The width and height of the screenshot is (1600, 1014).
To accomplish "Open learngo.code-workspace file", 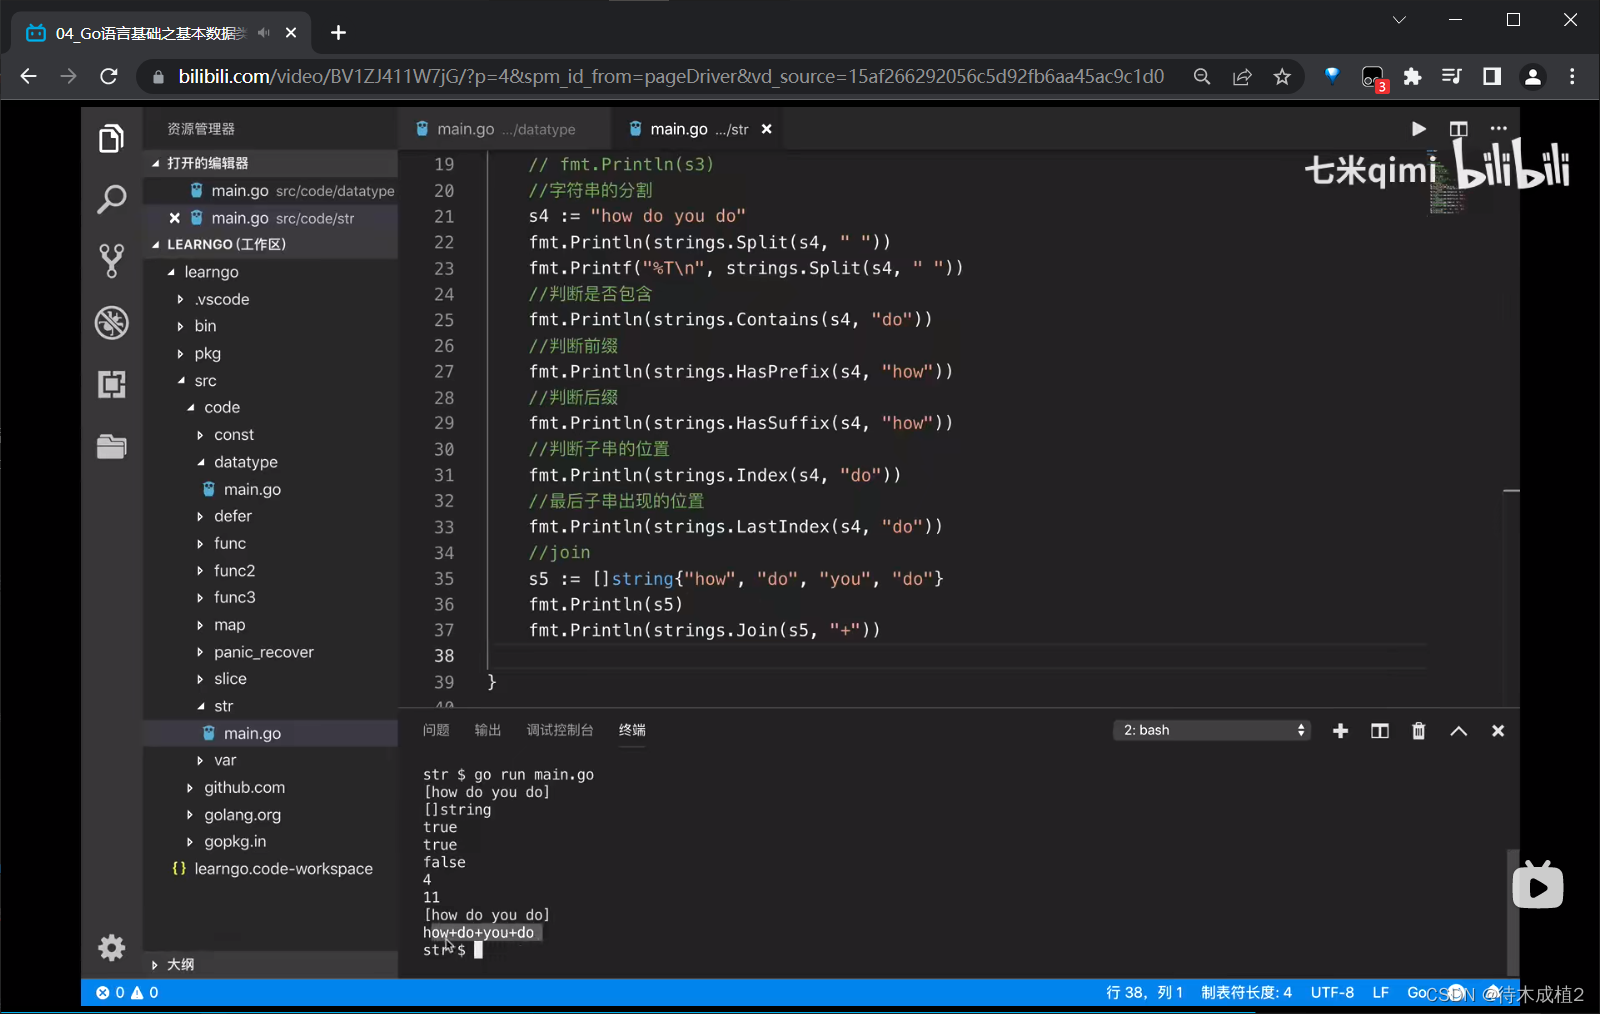I will tap(270, 869).
